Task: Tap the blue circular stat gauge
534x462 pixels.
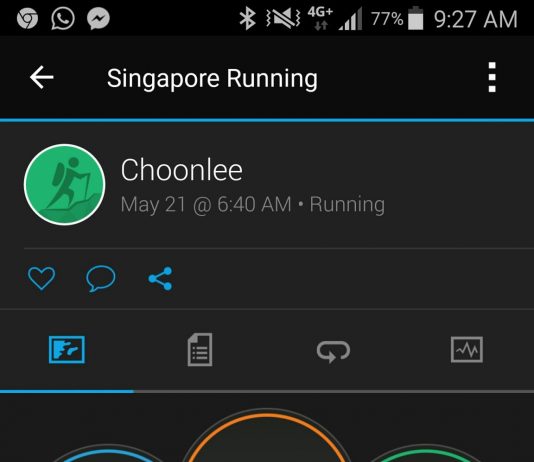Action: [107, 455]
